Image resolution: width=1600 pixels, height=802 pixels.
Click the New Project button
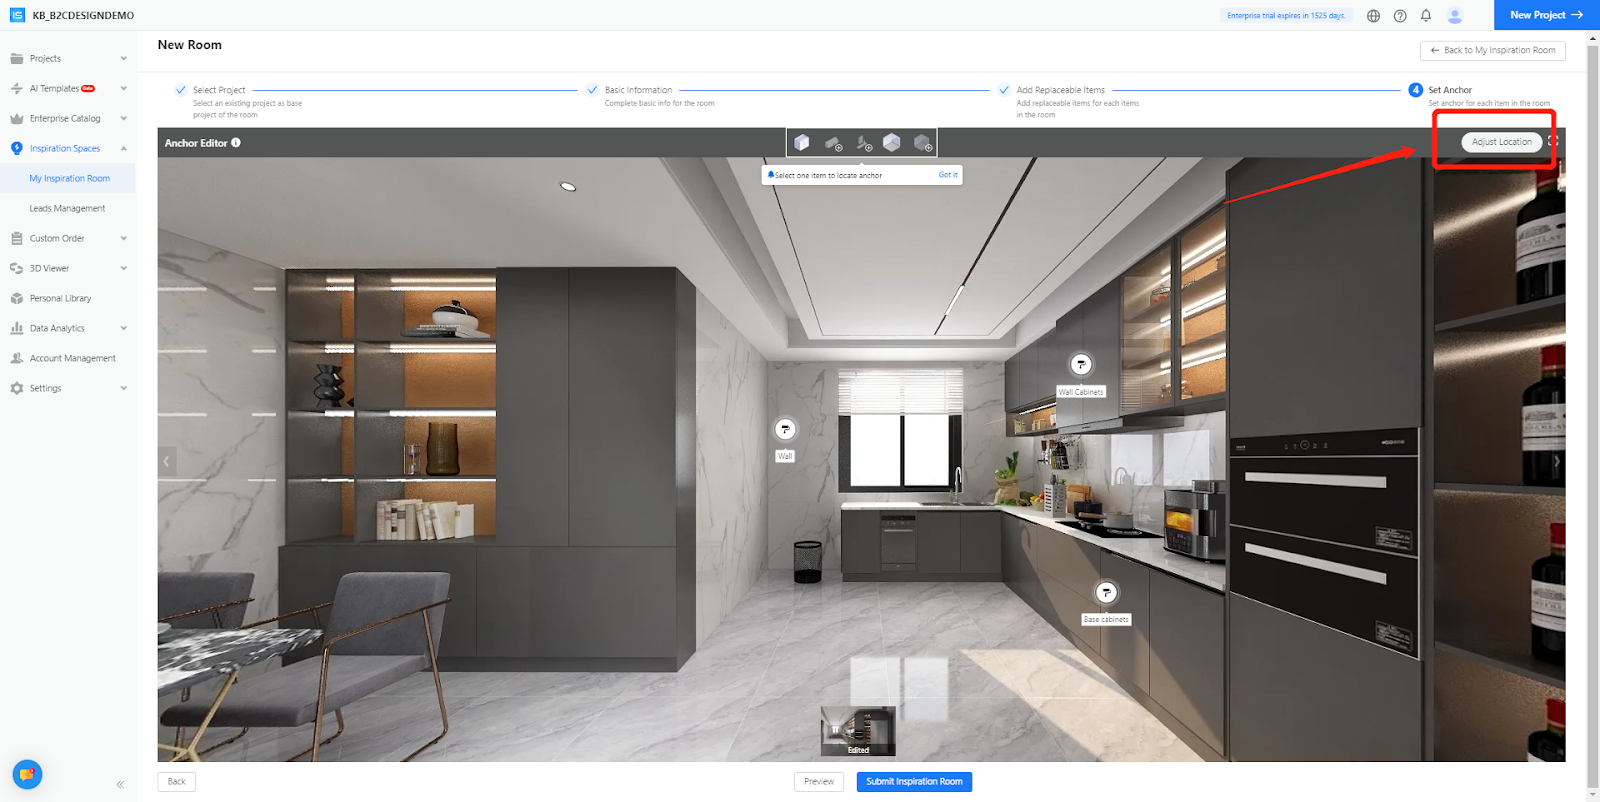click(x=1546, y=15)
